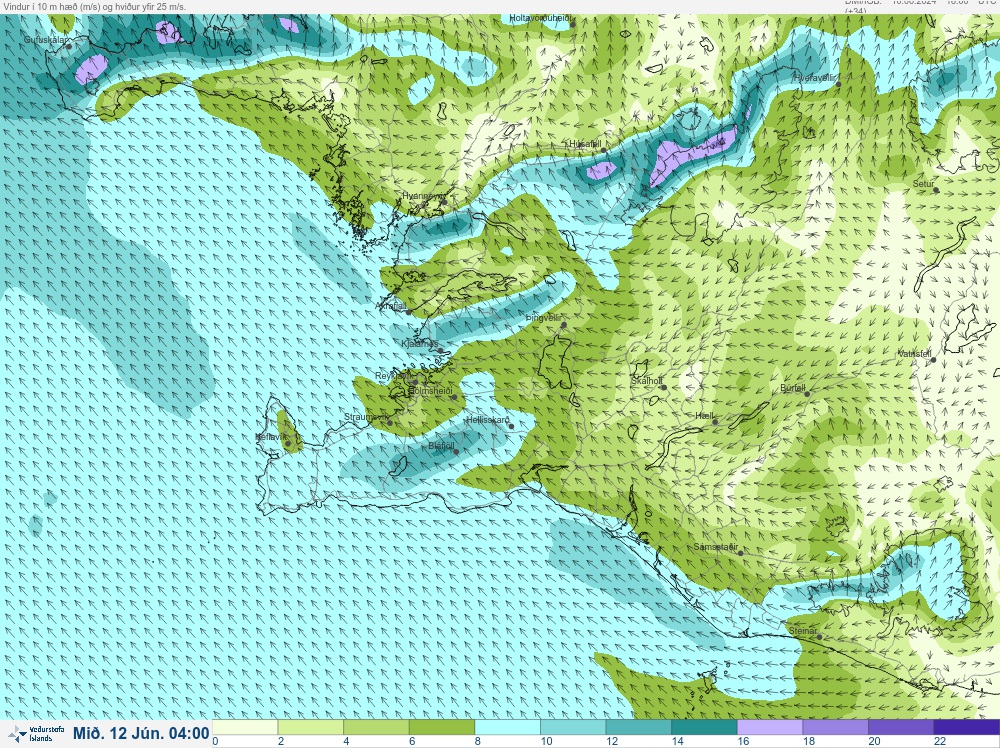
Task: Click the Steinar station marker
Action: pyautogui.click(x=820, y=636)
